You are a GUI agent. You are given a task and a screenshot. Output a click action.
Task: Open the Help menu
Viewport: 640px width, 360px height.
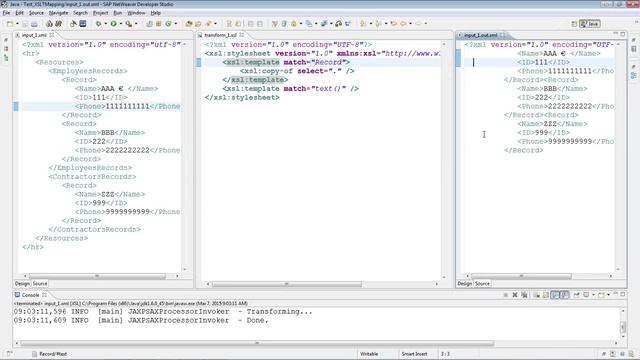click(x=156, y=13)
